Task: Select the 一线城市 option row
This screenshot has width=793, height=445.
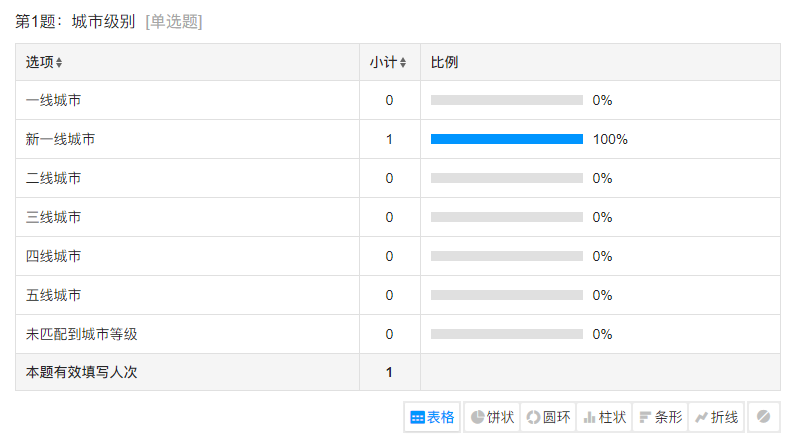Action: 398,100
